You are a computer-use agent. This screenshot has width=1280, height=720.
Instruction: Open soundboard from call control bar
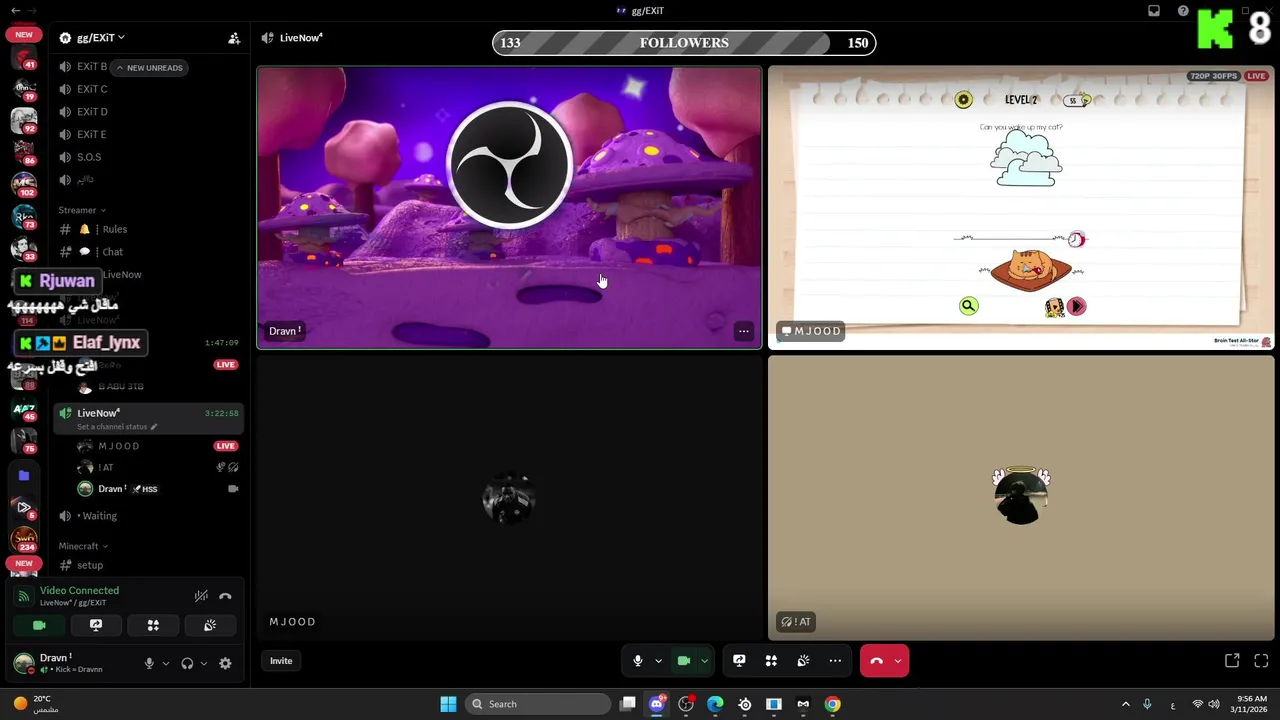803,661
